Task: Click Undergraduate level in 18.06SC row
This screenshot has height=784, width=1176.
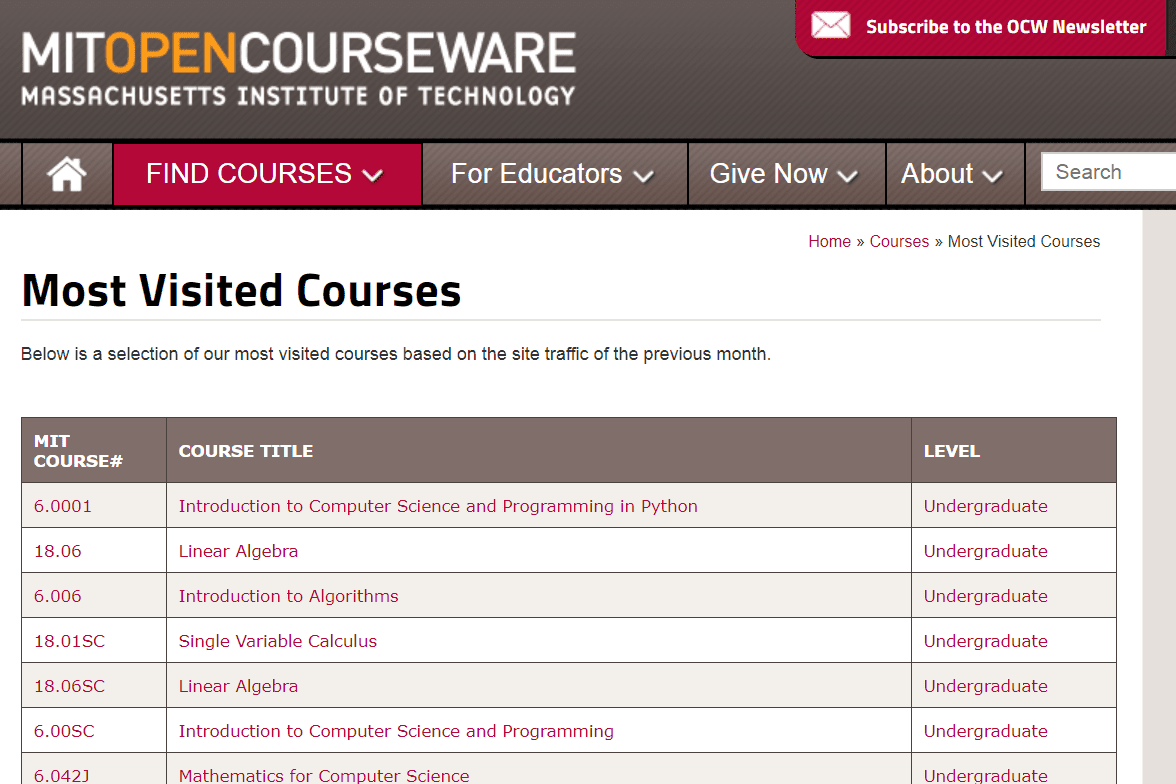Action: point(986,686)
